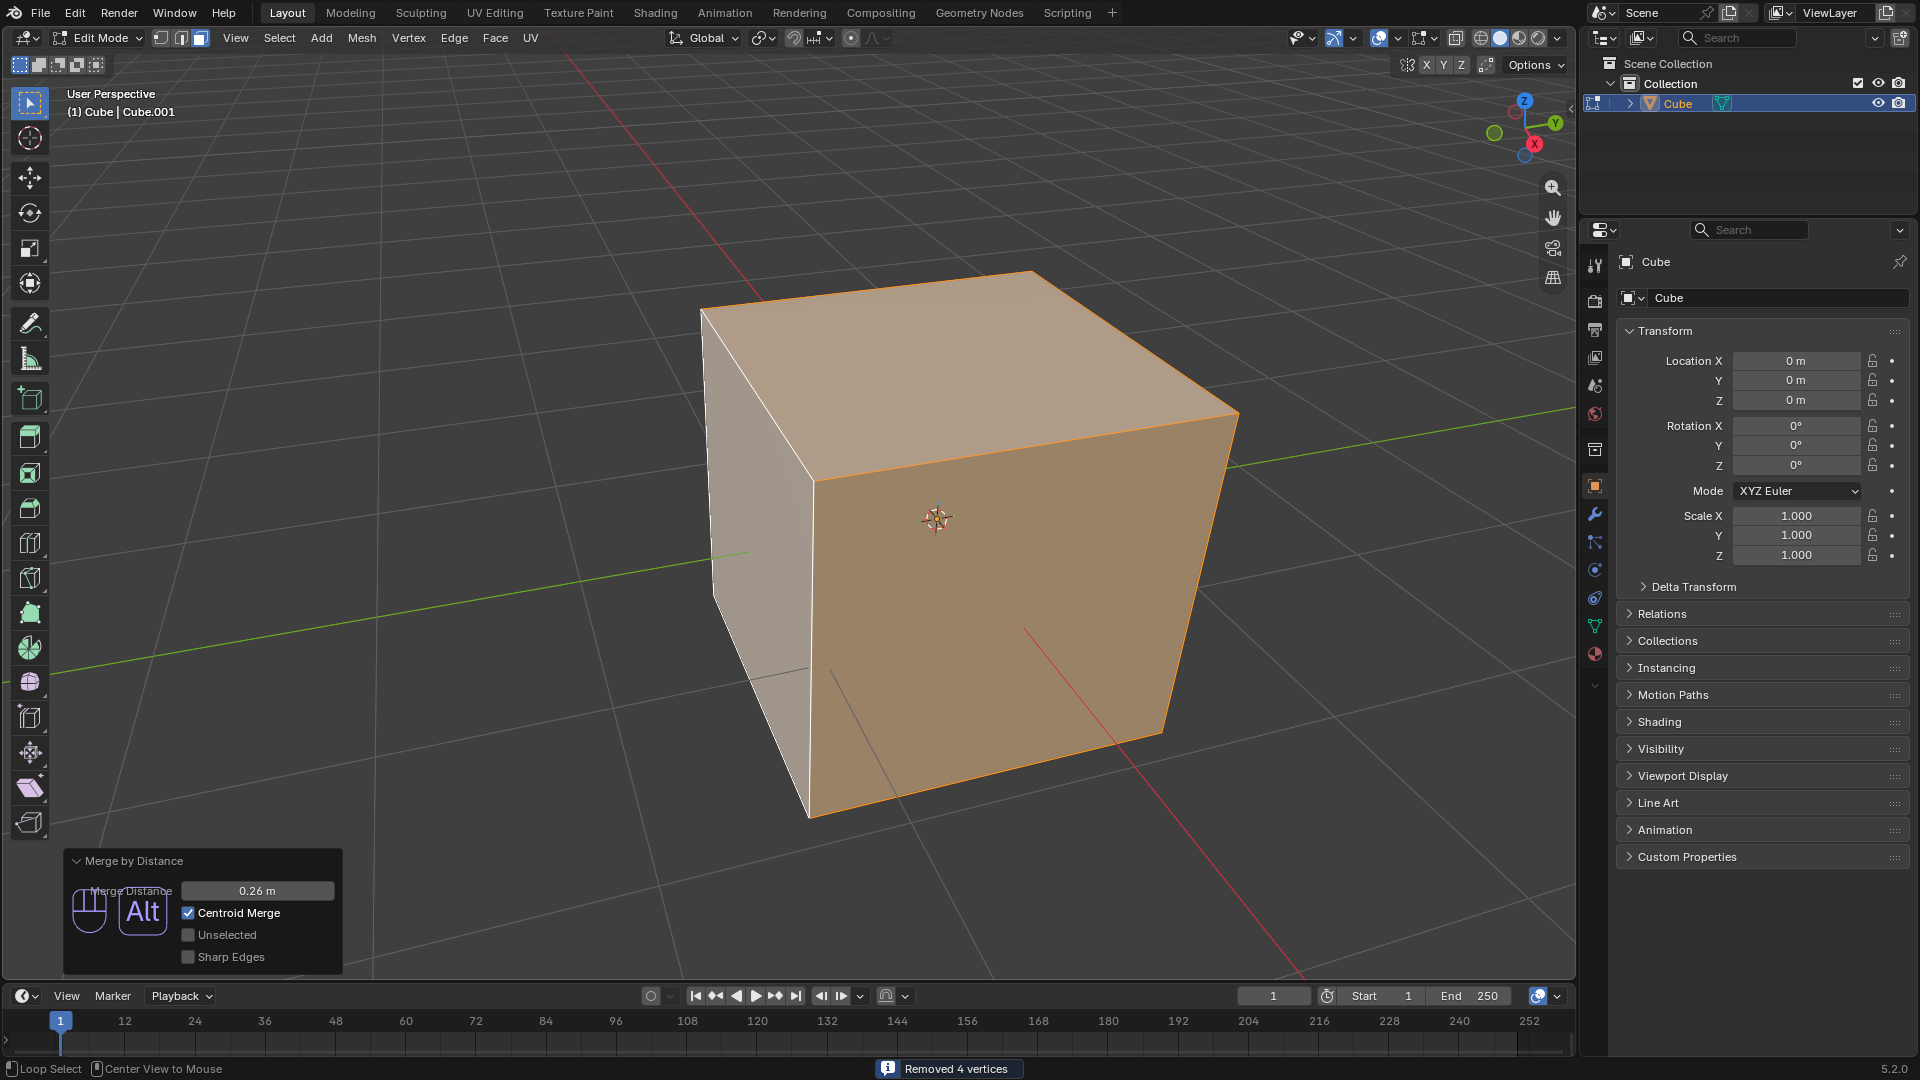Click the End frame field

(x=1470, y=996)
